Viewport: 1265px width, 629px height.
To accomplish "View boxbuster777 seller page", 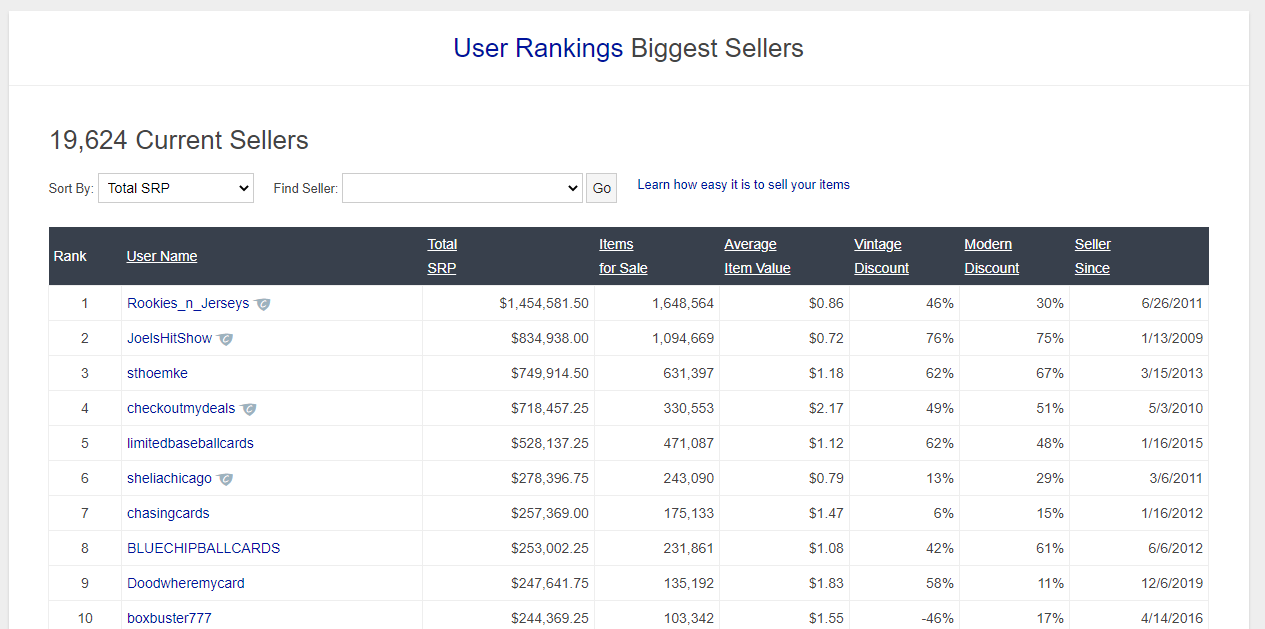I will click(x=169, y=618).
